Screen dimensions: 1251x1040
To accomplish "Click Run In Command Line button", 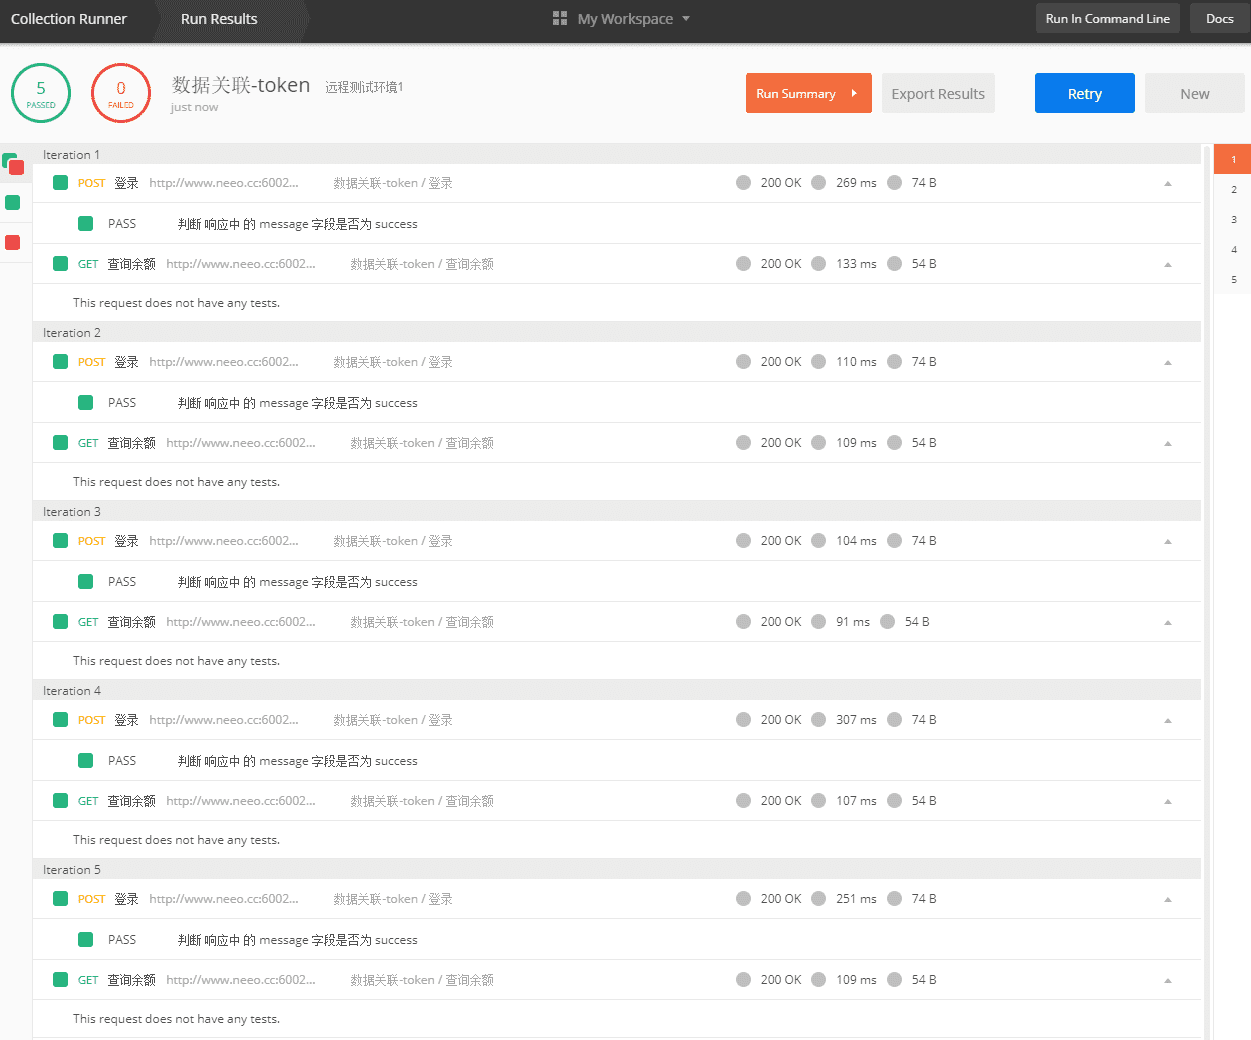I will (x=1108, y=19).
